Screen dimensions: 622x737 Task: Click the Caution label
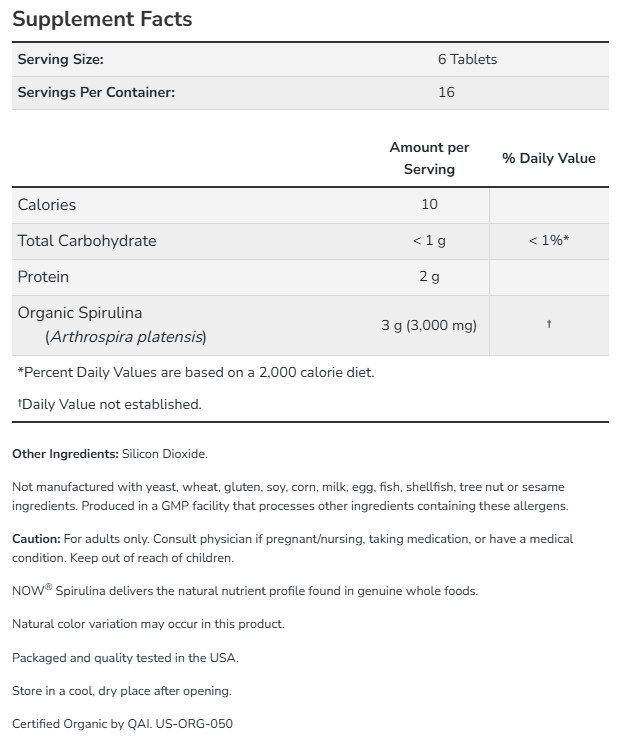tap(36, 539)
